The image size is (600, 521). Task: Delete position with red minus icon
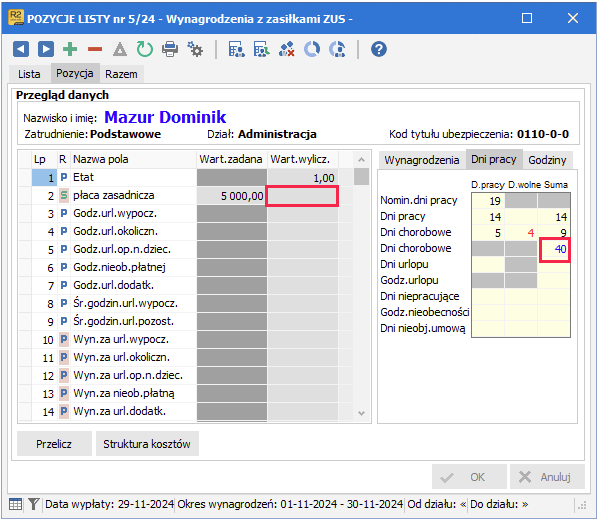coord(95,49)
